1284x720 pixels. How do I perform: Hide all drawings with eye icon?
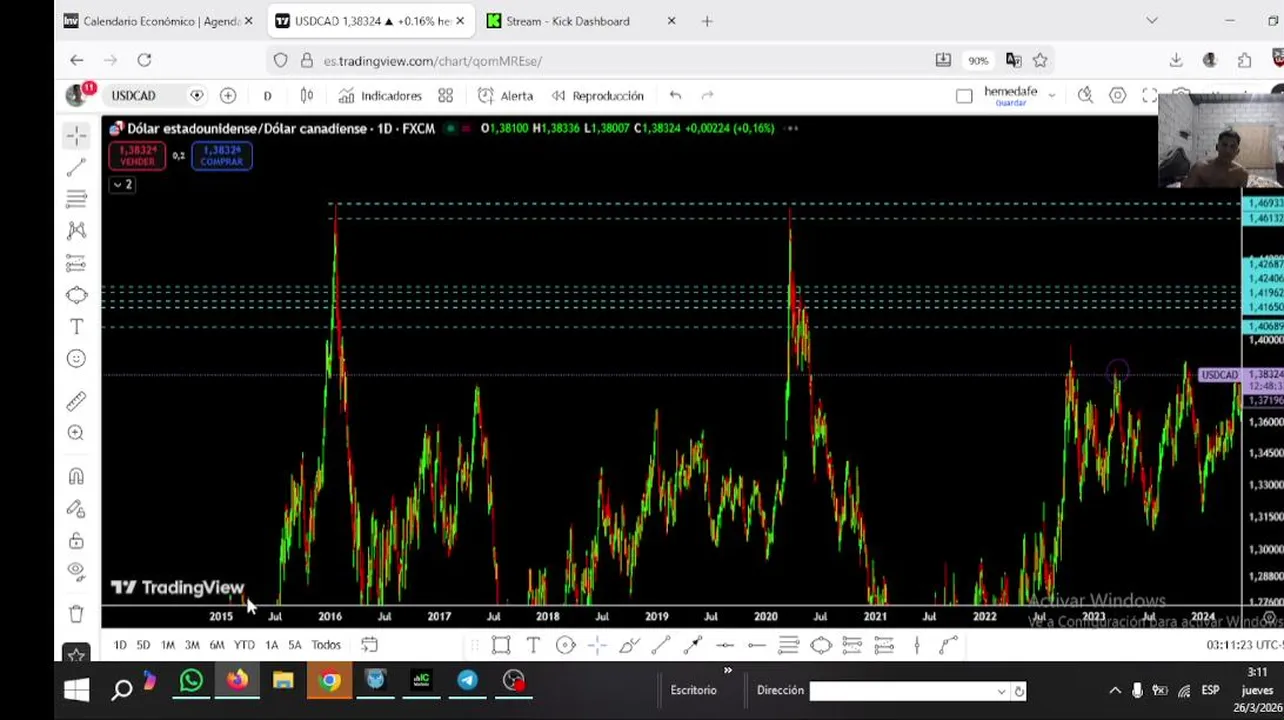point(76,571)
